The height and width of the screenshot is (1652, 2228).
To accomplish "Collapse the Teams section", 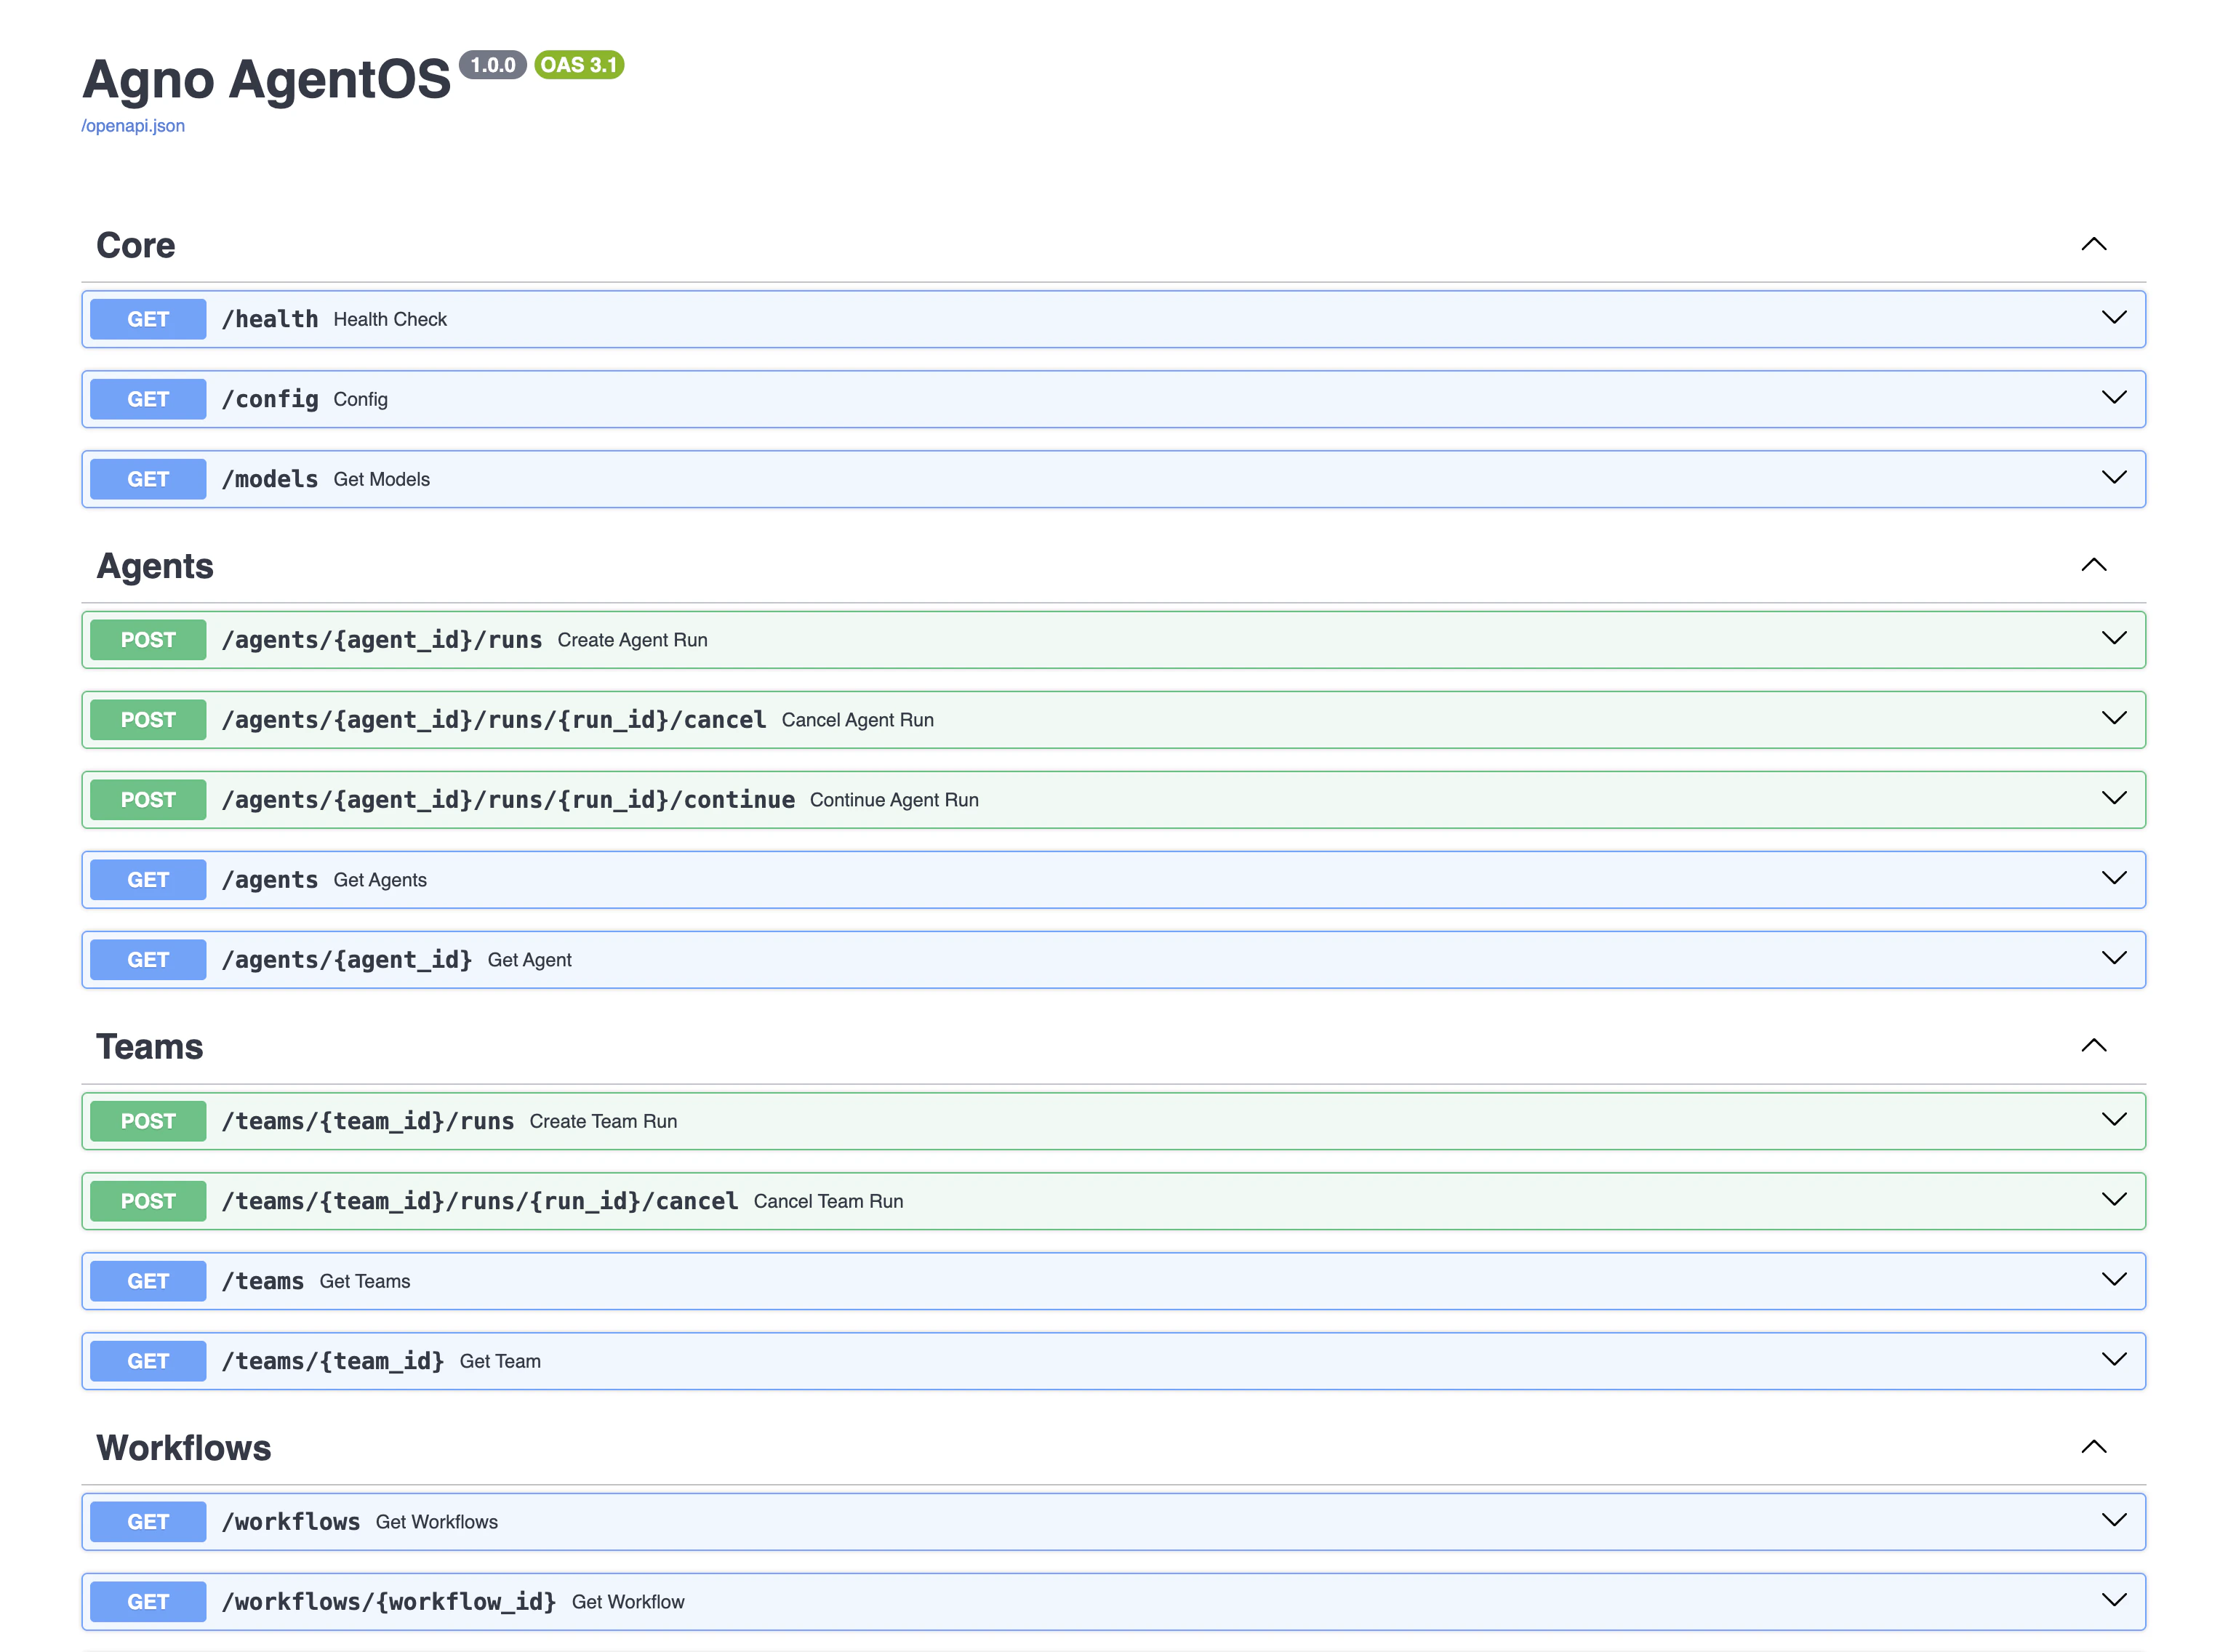I will (2095, 1045).
